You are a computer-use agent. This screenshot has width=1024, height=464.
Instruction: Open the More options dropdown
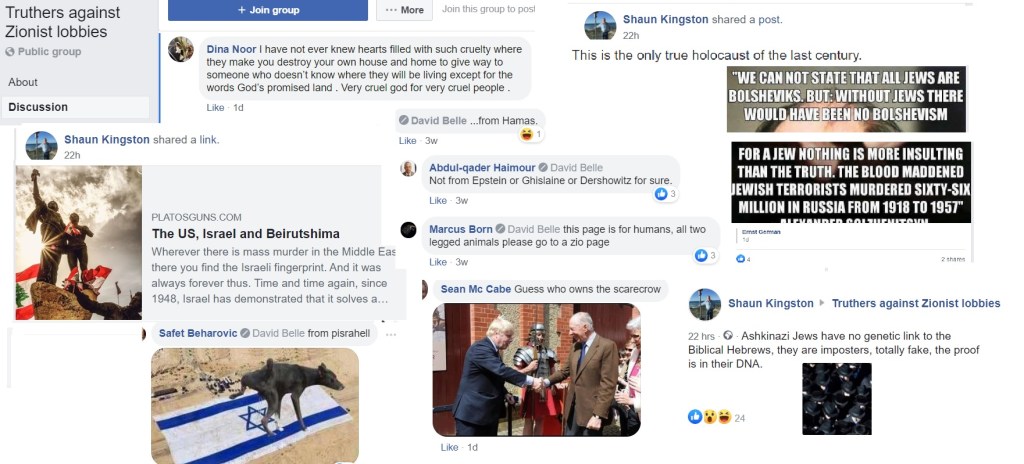coord(404,10)
